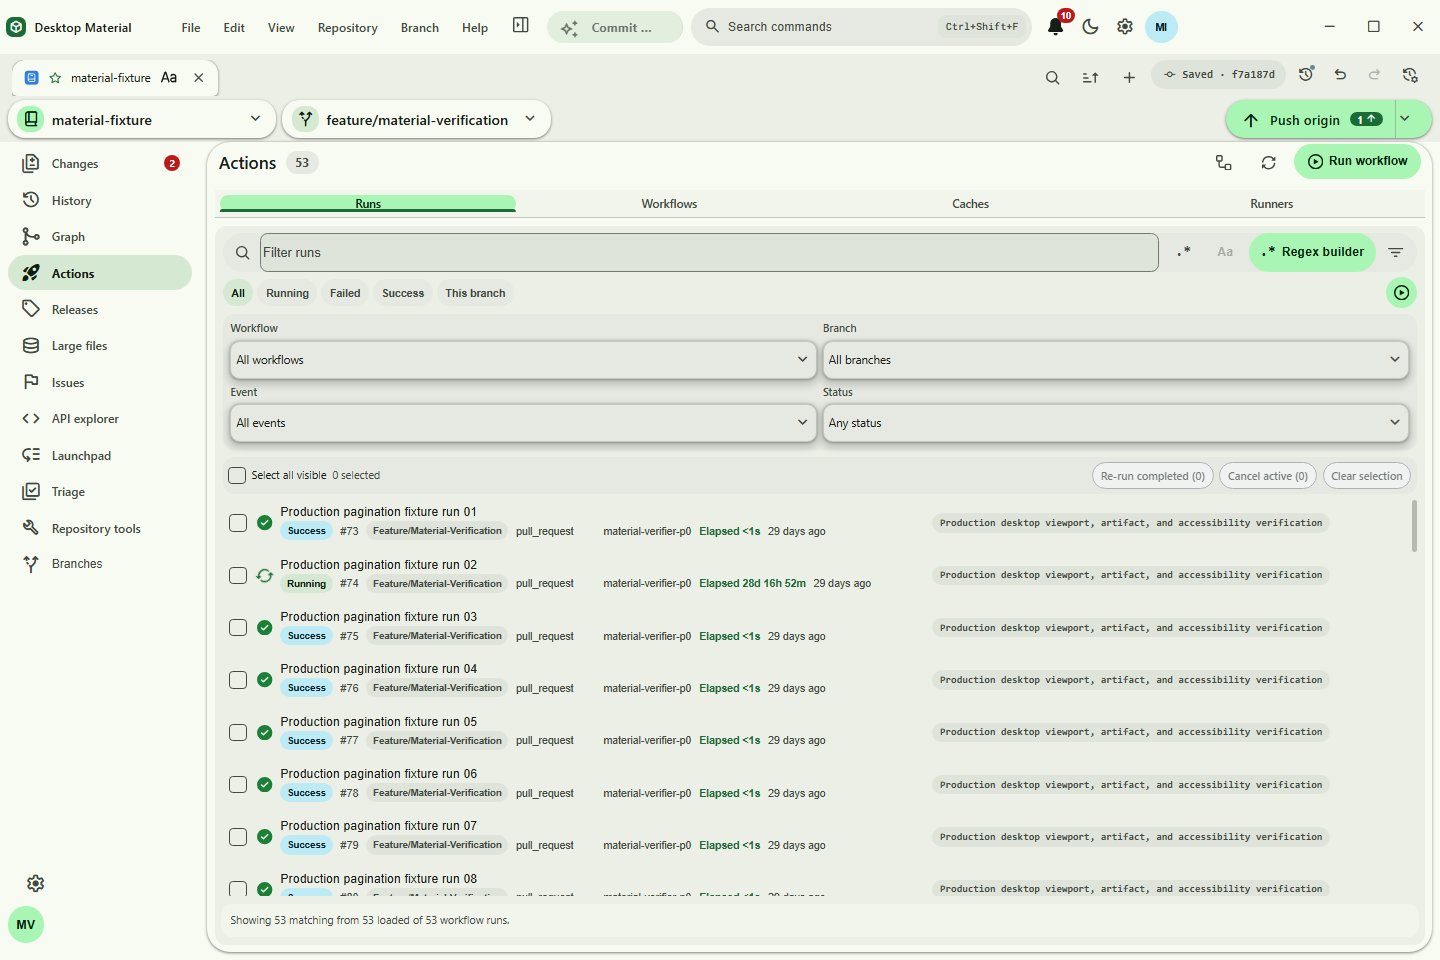Focus the Filter runs input field

click(709, 253)
